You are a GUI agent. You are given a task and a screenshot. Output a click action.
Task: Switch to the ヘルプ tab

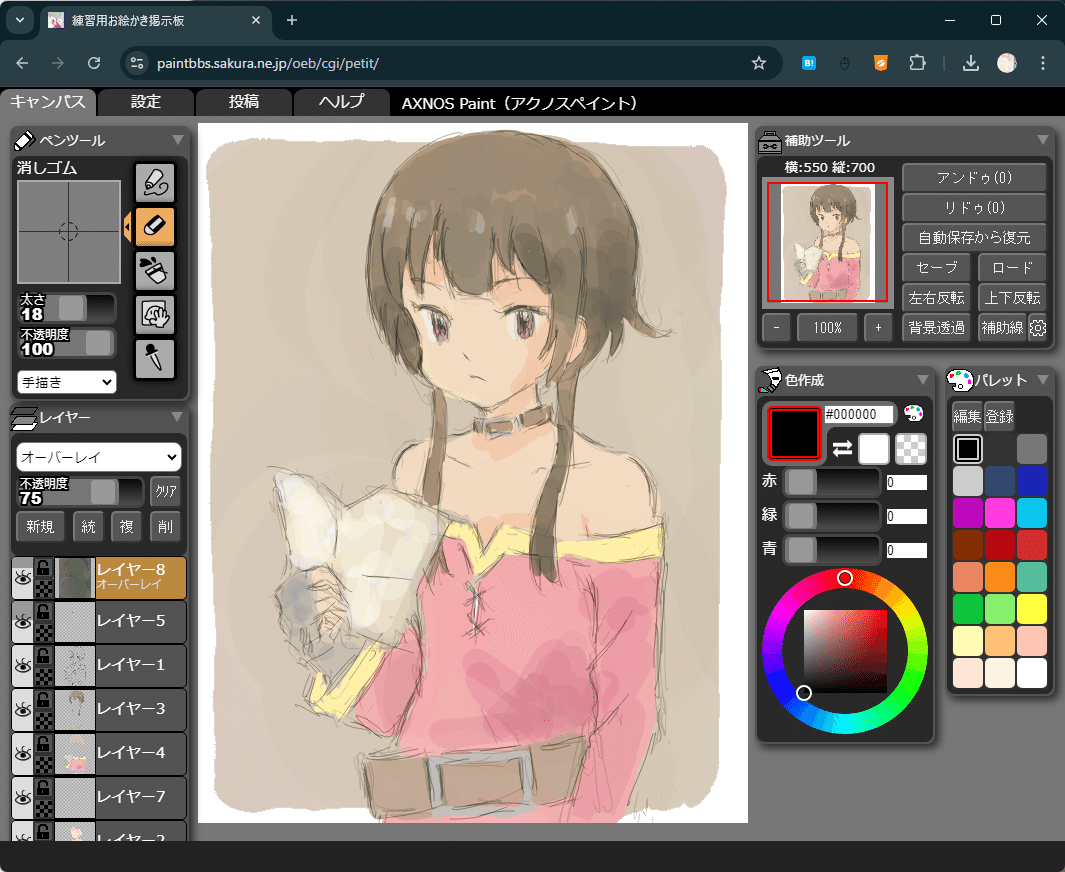click(342, 102)
